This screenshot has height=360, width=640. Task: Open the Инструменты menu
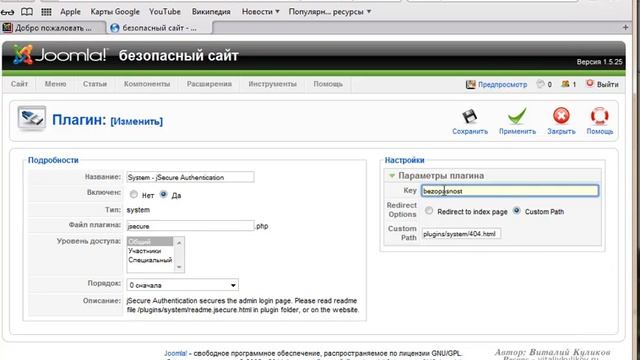click(272, 84)
